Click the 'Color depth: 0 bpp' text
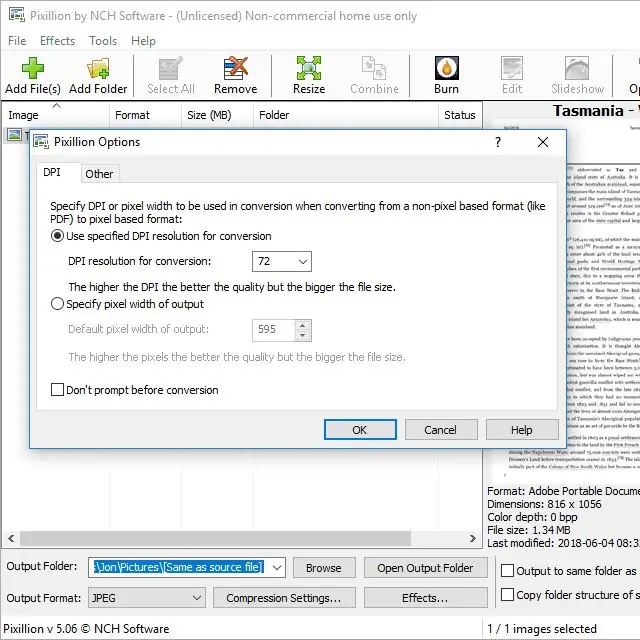640x640 pixels. coord(532,517)
